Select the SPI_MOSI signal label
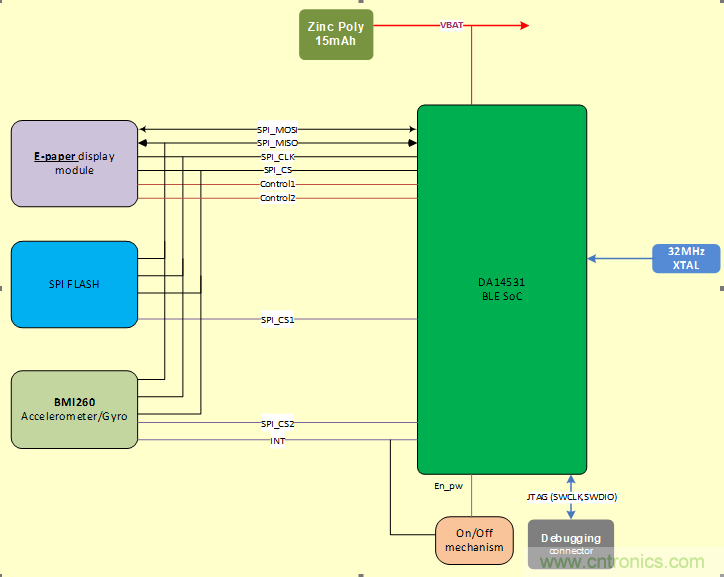This screenshot has height=577, width=724. pos(277,130)
